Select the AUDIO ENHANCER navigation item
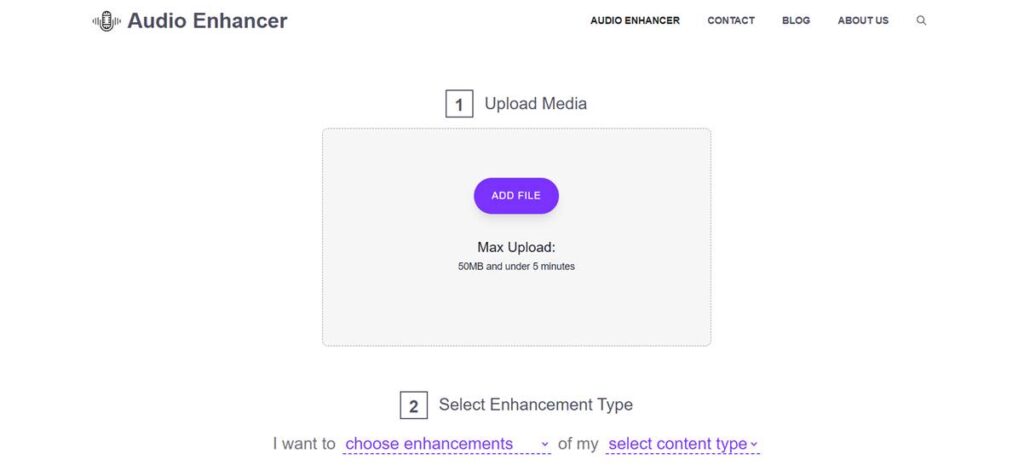This screenshot has height=471, width=1024. click(635, 20)
